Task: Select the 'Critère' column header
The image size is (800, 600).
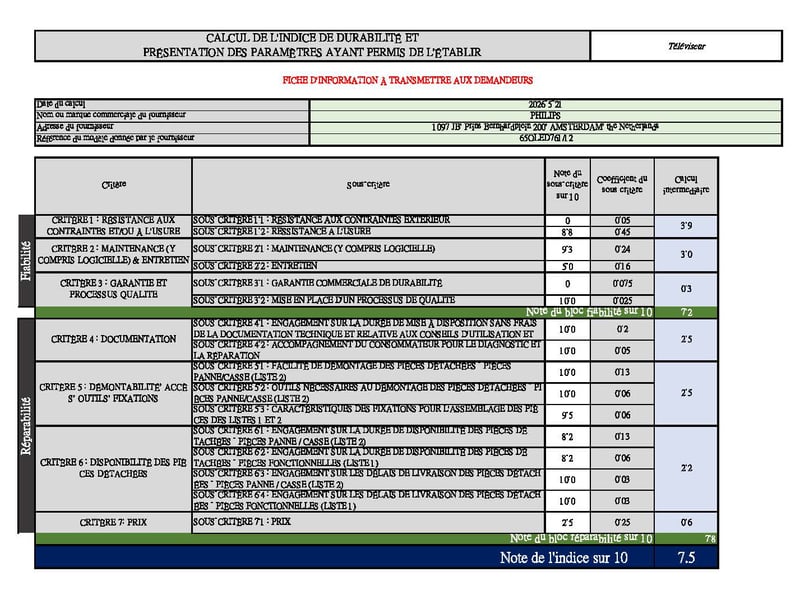Action: point(114,185)
